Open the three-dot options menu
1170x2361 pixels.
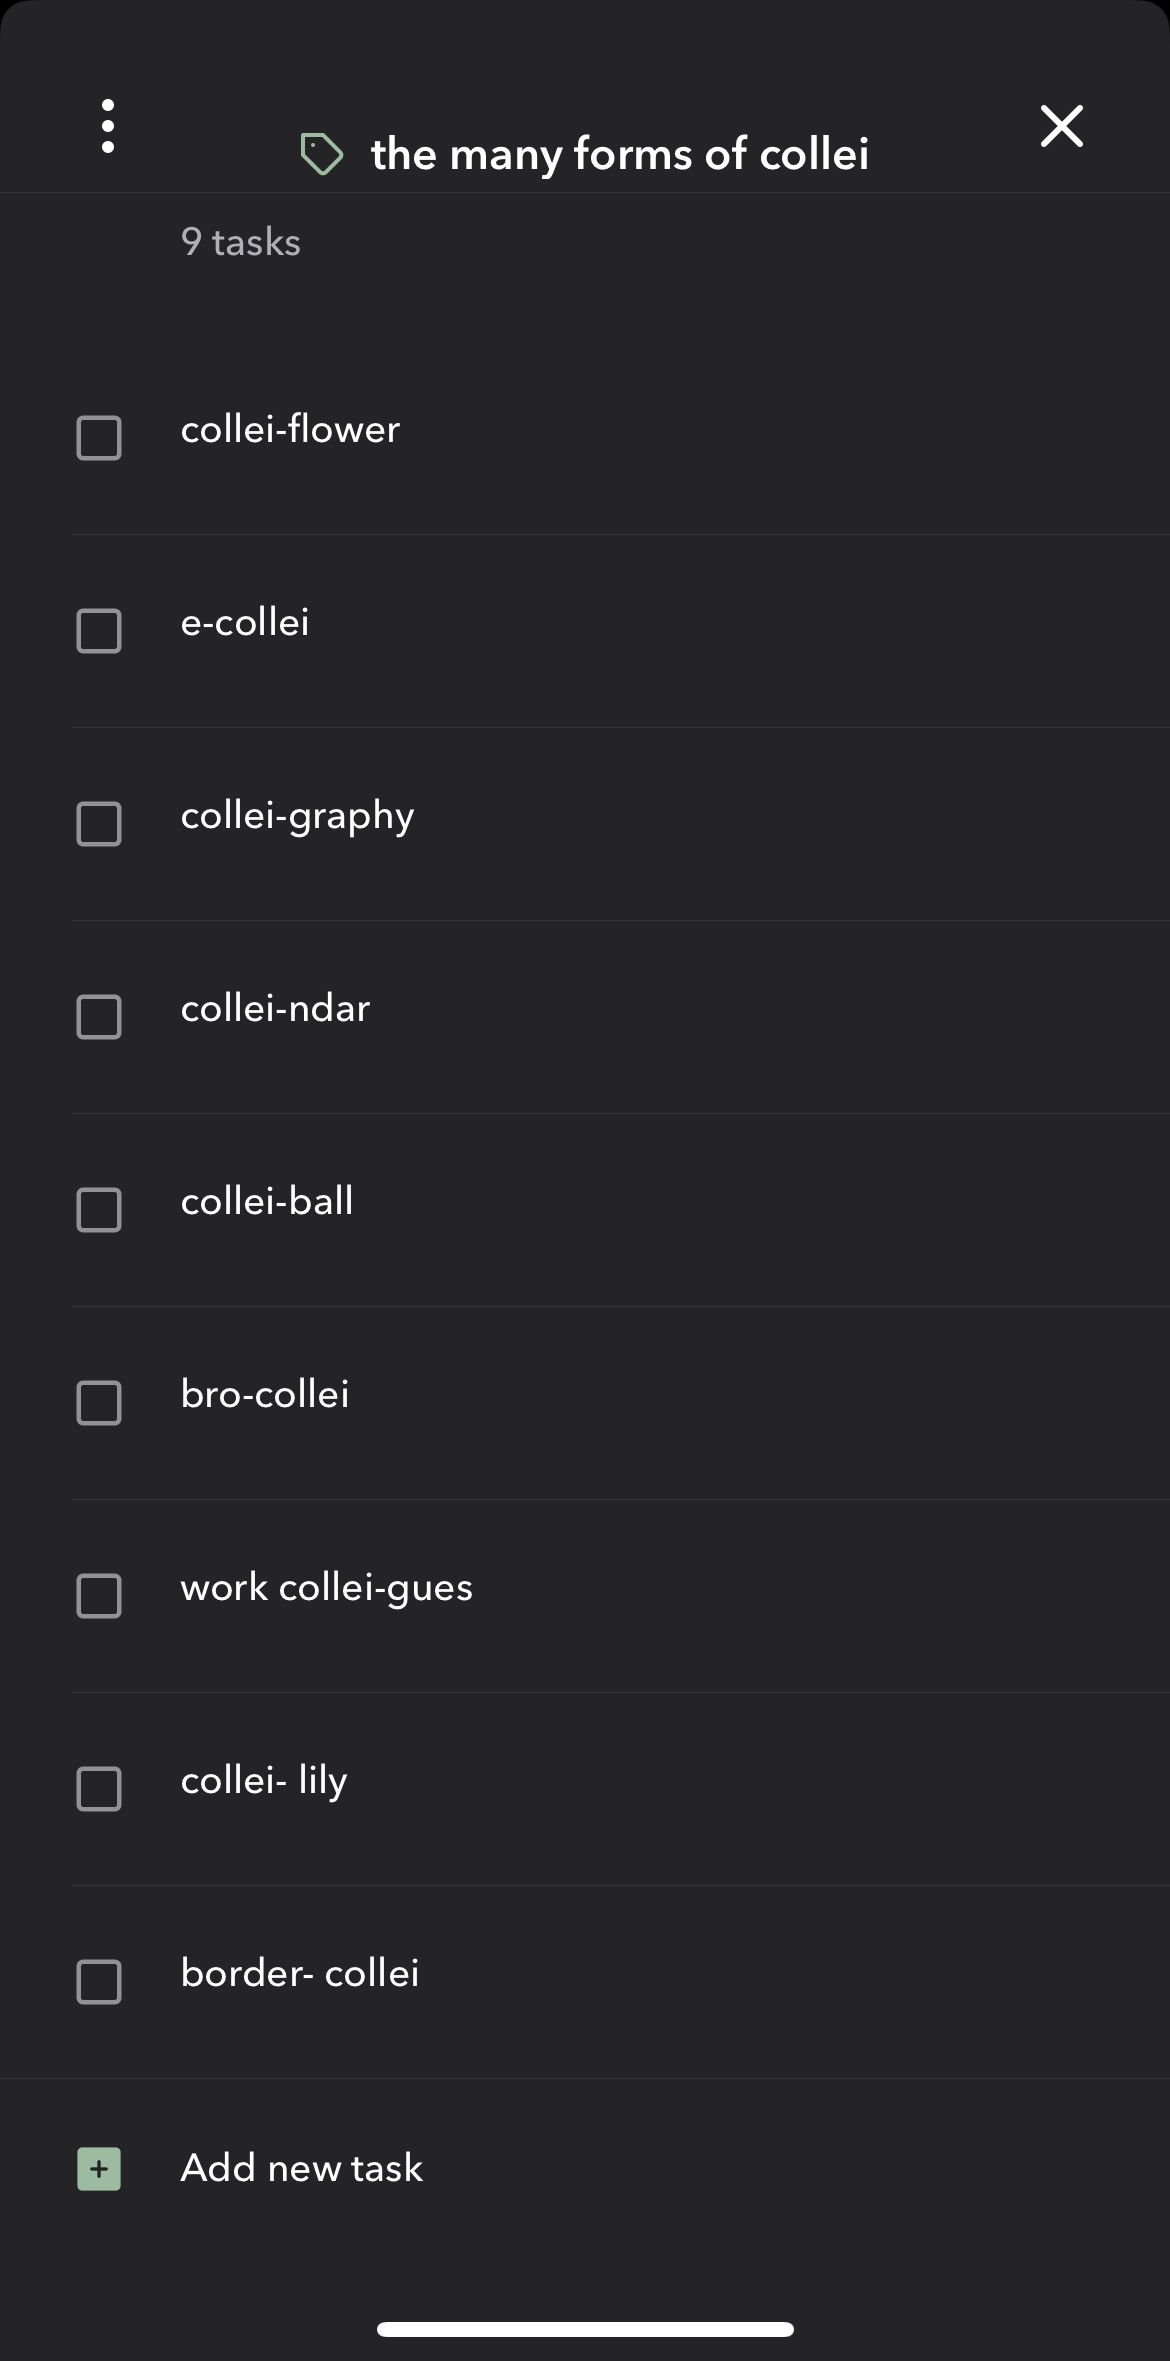tap(108, 126)
